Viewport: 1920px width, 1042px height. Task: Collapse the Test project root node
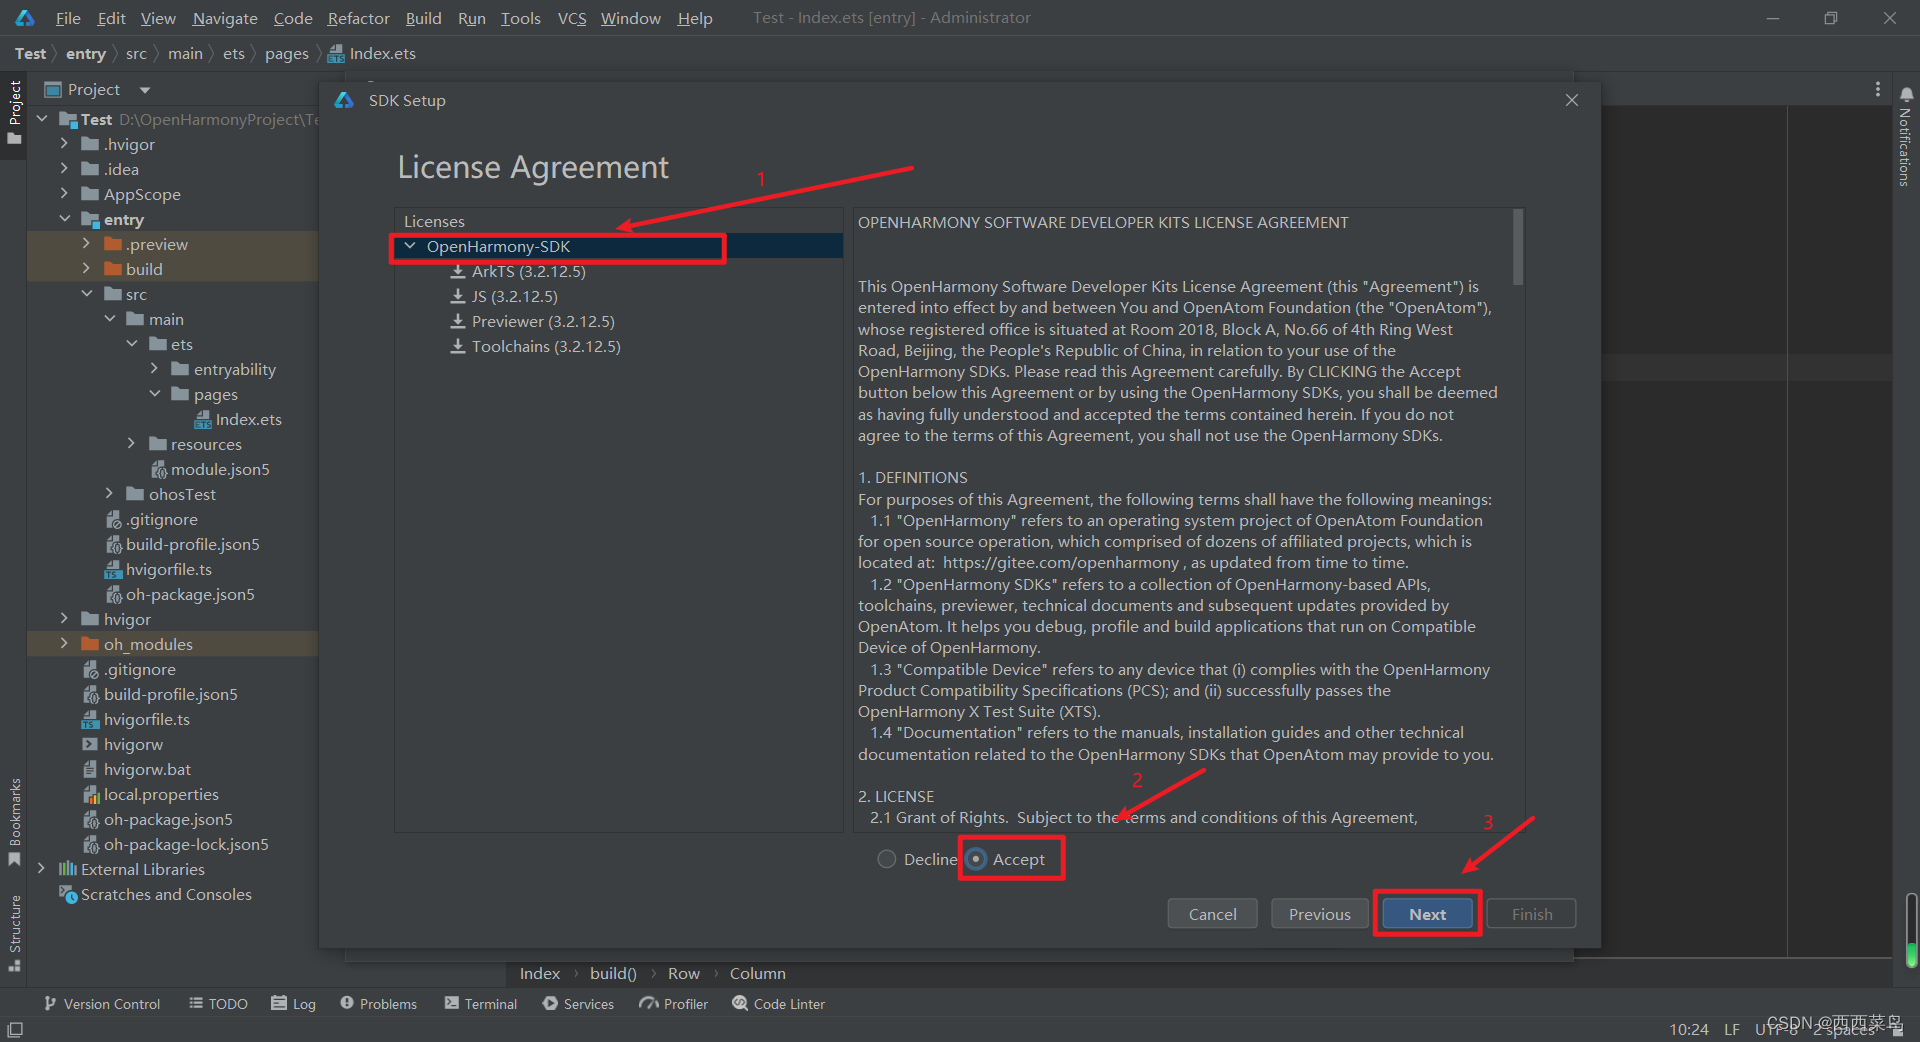coord(42,119)
